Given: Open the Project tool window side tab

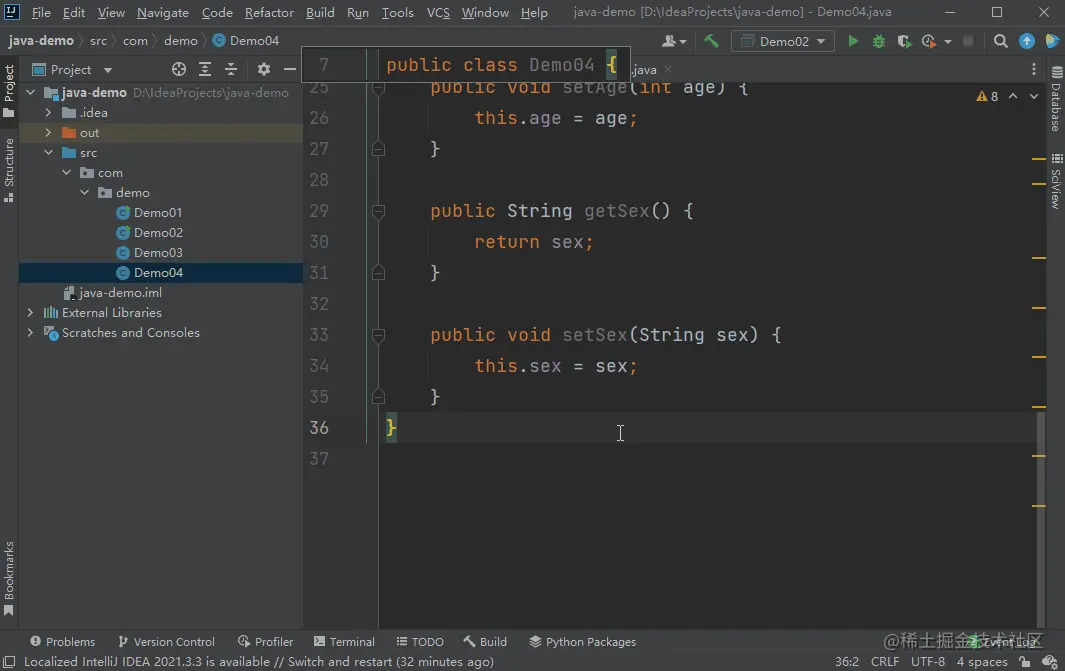Looking at the screenshot, I should coord(9,91).
